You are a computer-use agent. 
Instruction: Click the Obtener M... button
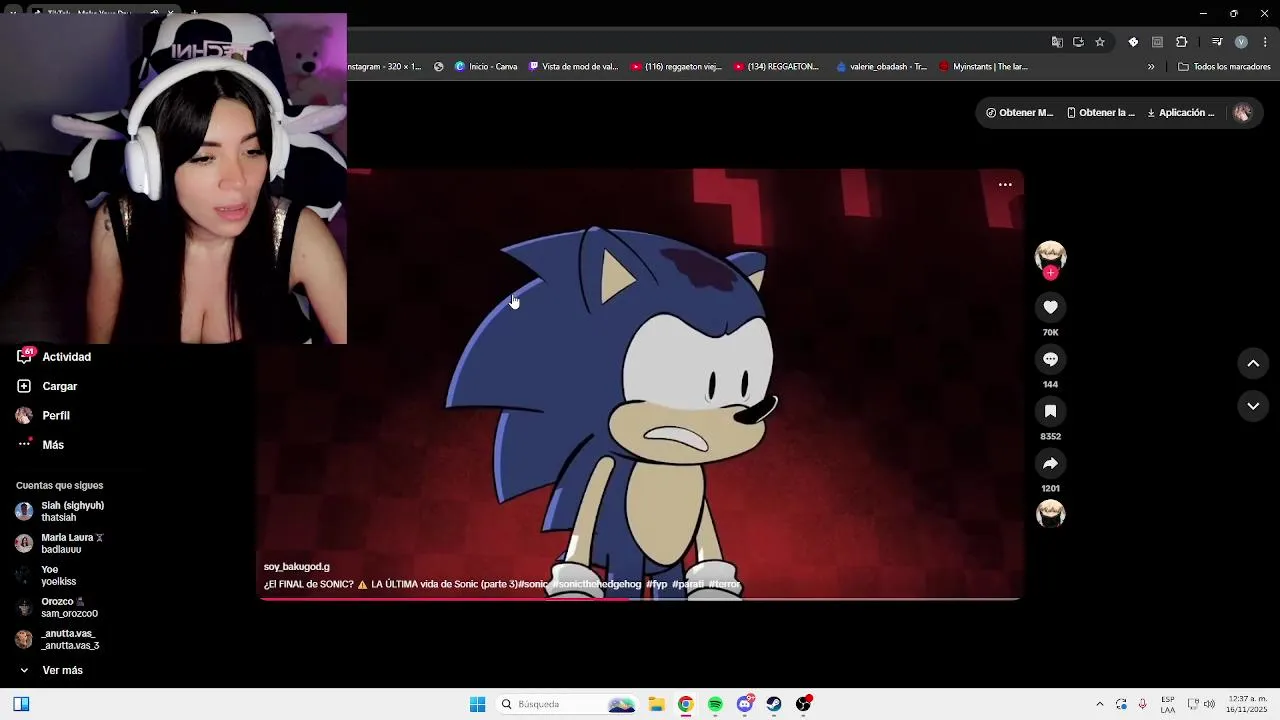pos(1019,113)
